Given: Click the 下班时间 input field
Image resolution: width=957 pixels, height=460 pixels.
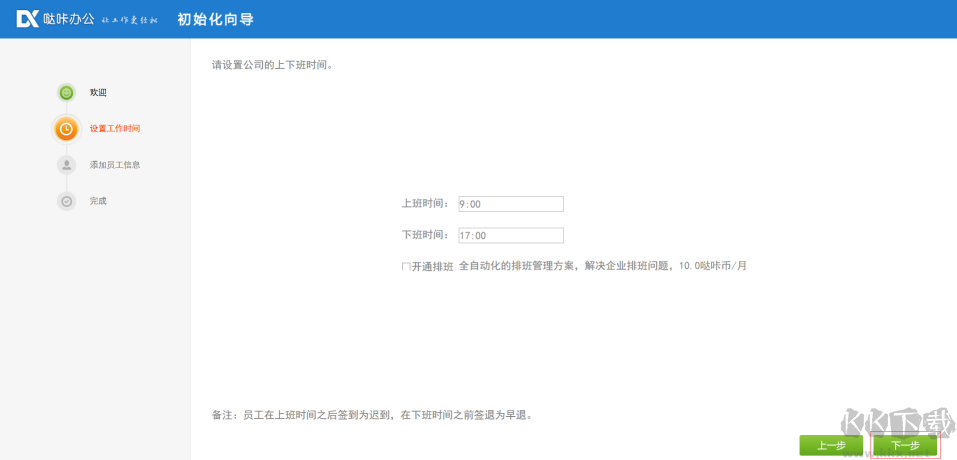Looking at the screenshot, I should click(x=511, y=235).
